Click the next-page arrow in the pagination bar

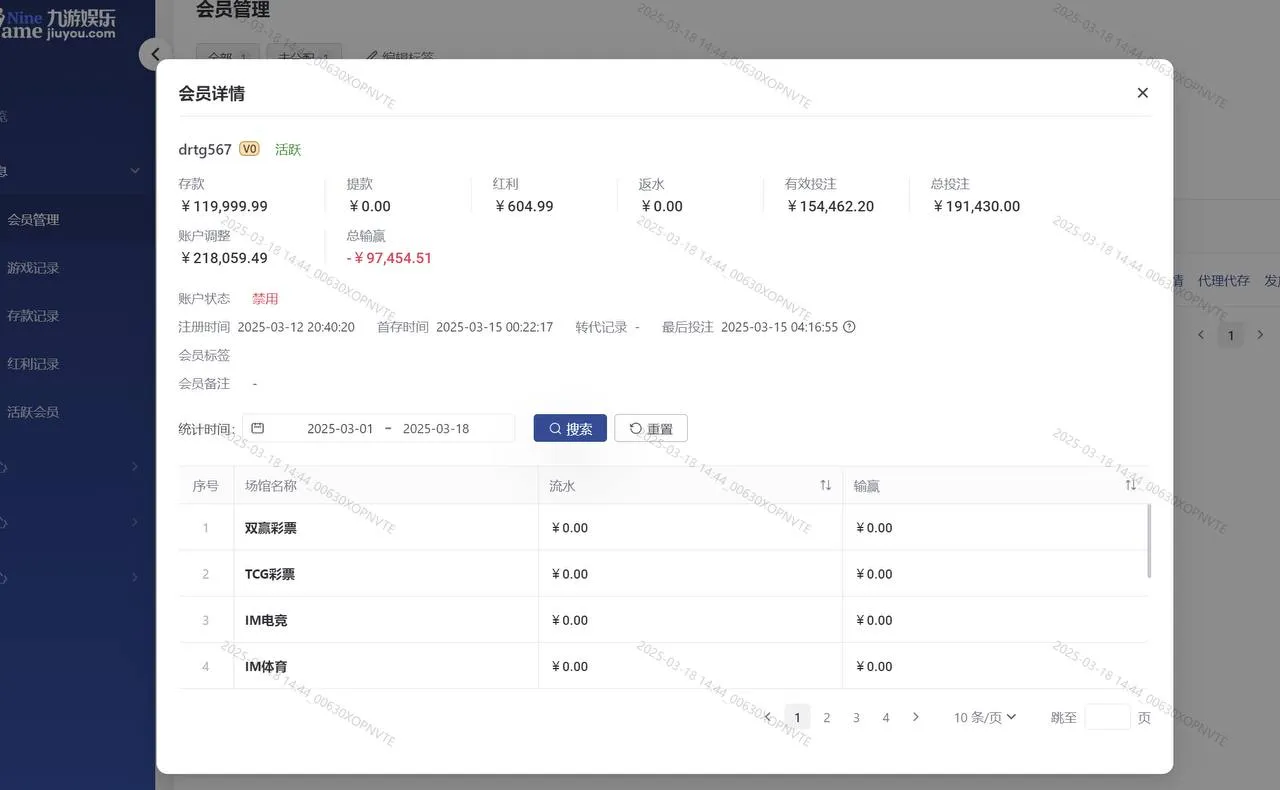pyautogui.click(x=916, y=717)
